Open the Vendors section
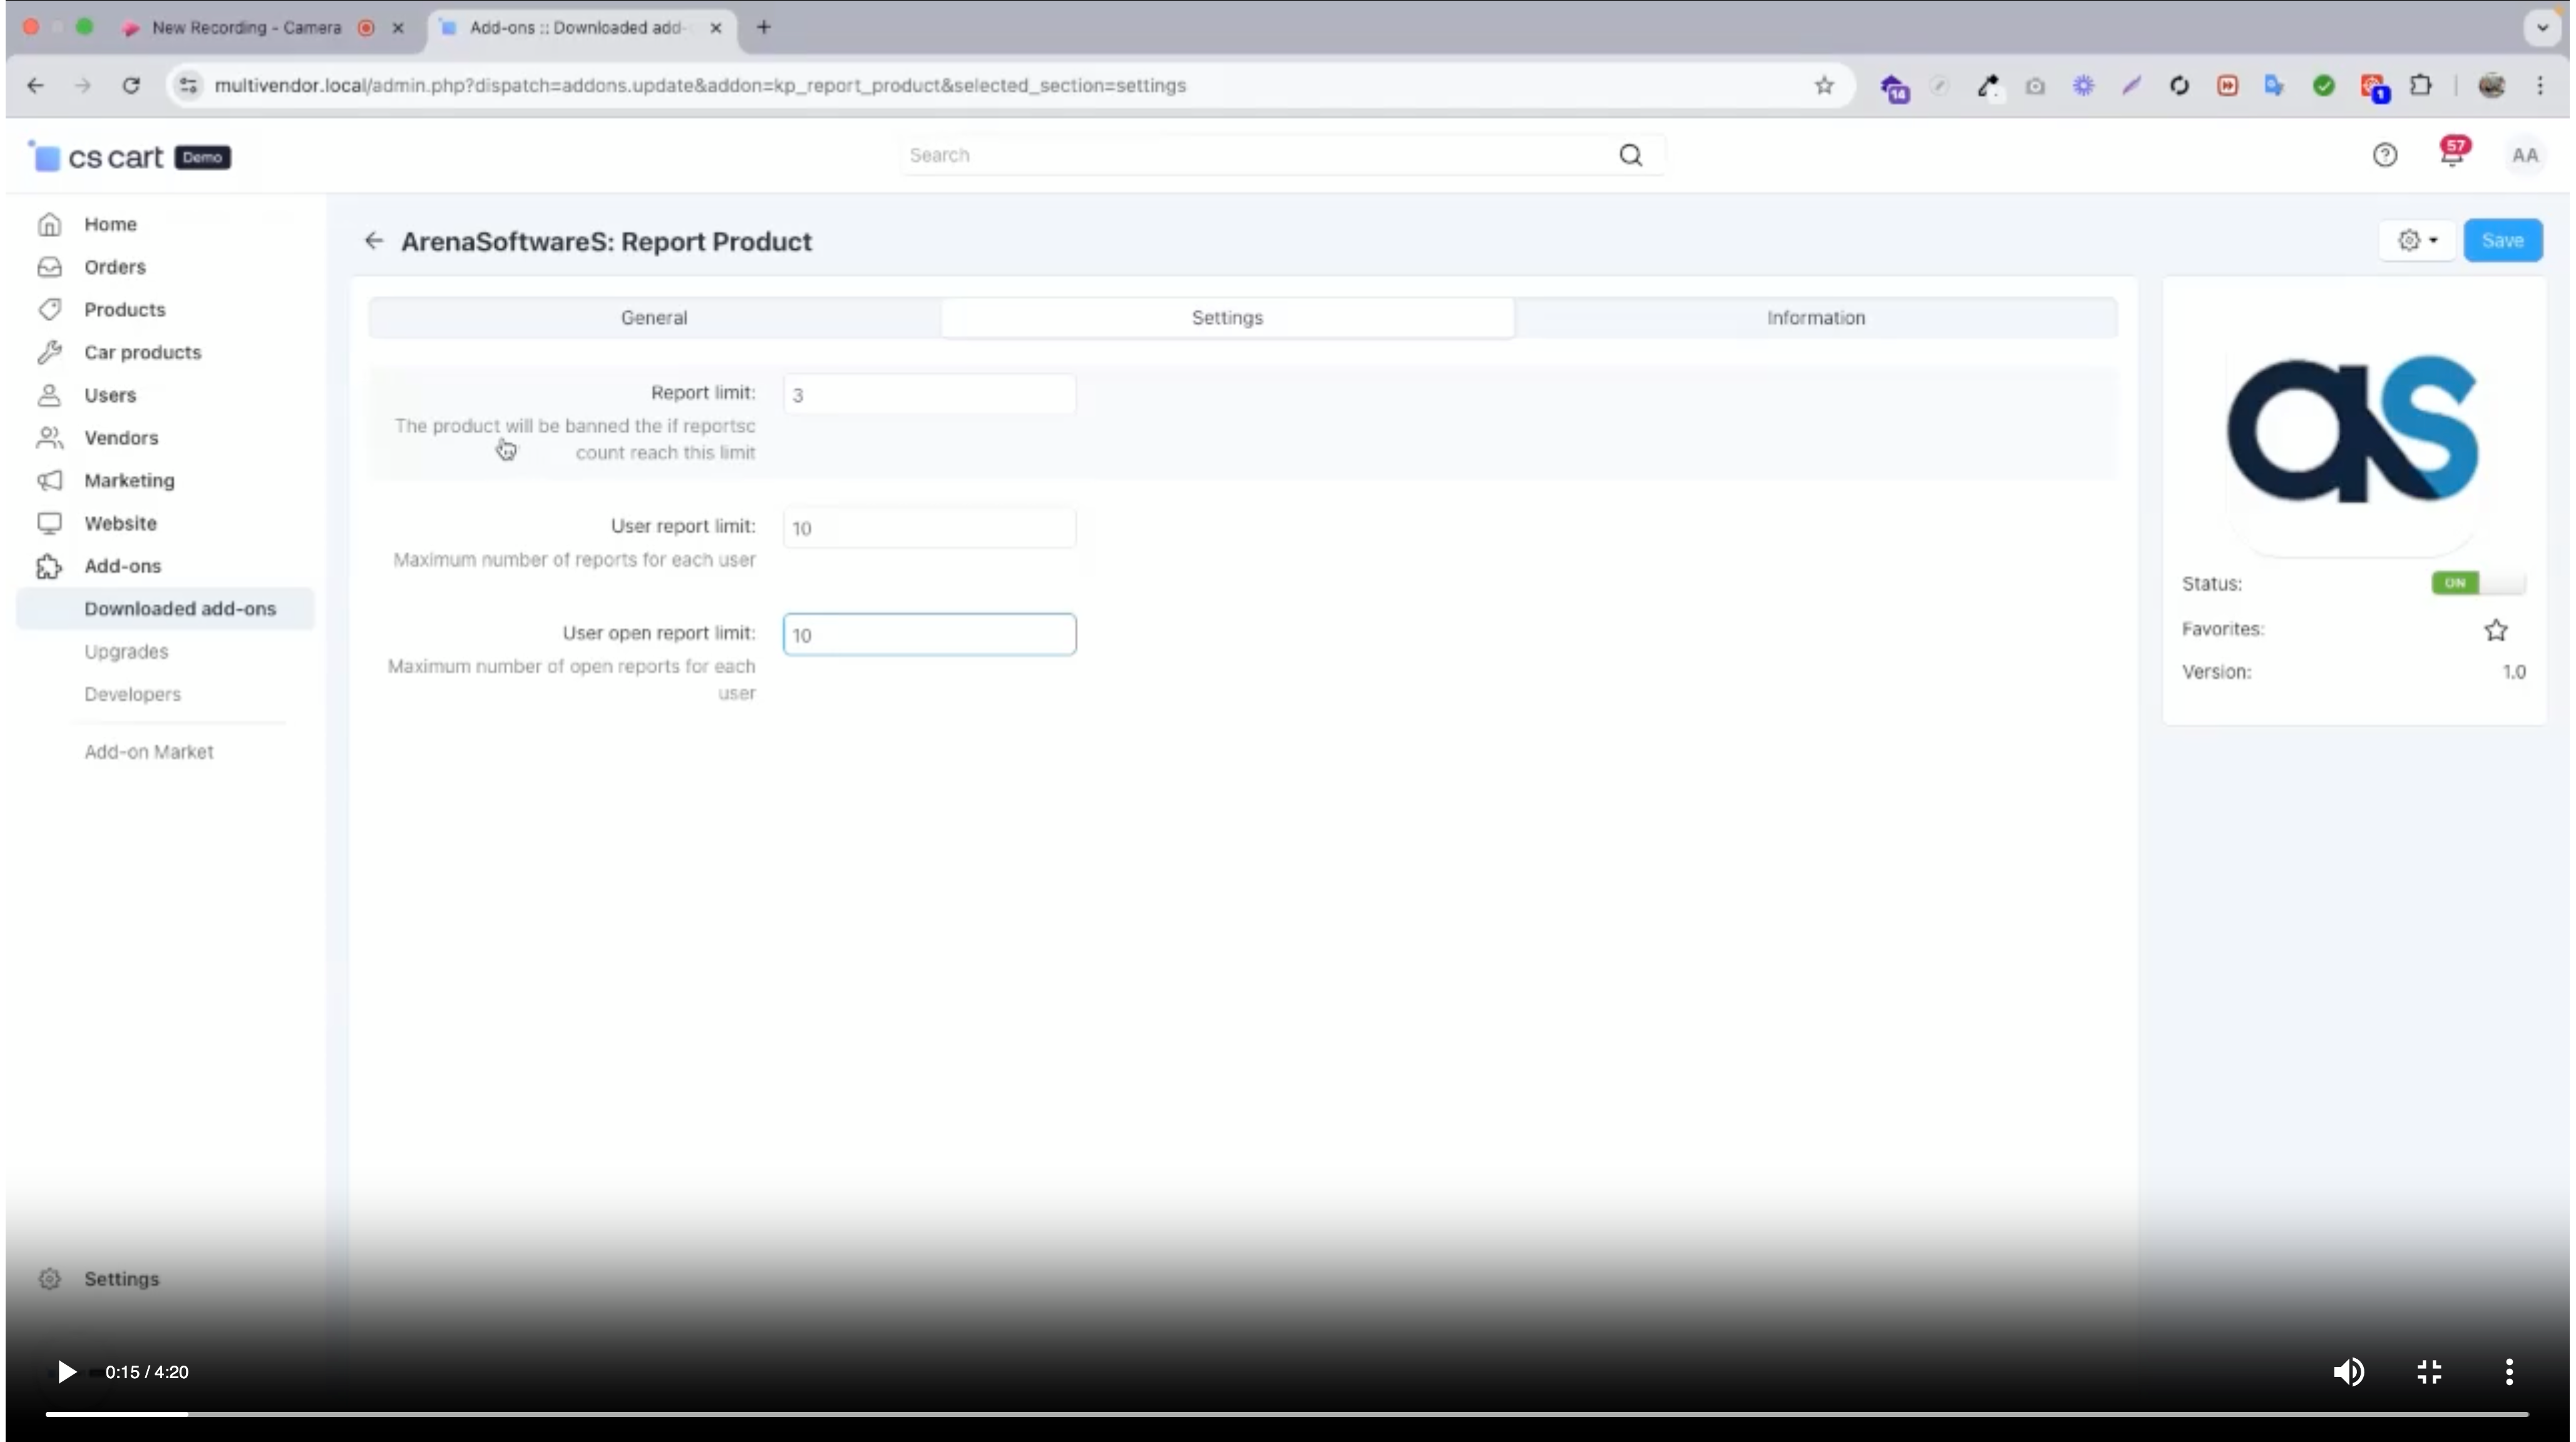Viewport: 2576px width, 1442px height. click(x=120, y=438)
